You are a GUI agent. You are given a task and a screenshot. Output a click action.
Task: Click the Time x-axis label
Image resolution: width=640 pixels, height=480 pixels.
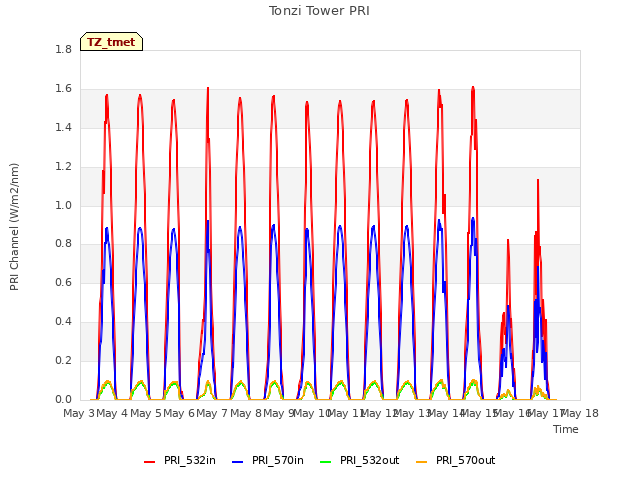click(x=565, y=429)
